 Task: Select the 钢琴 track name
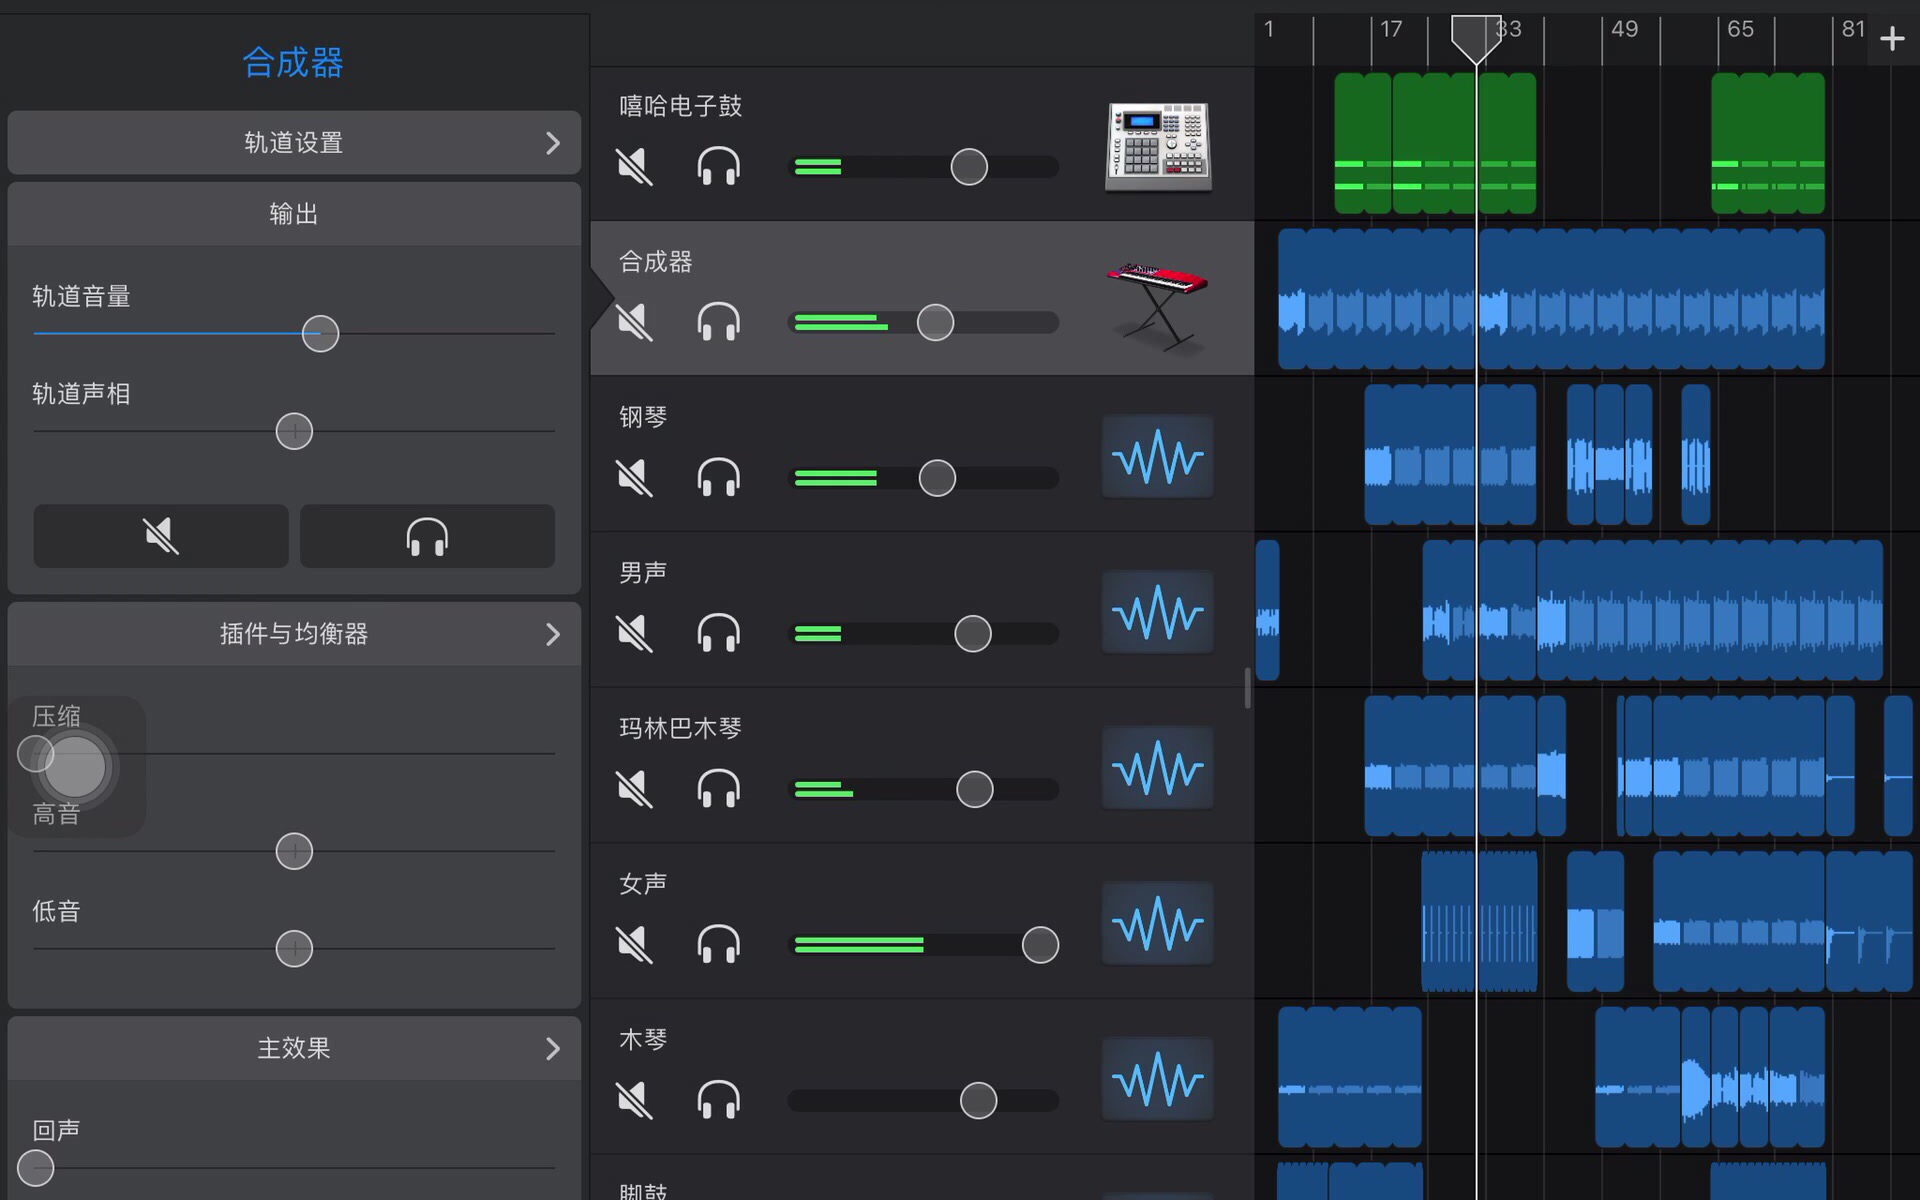tap(642, 417)
